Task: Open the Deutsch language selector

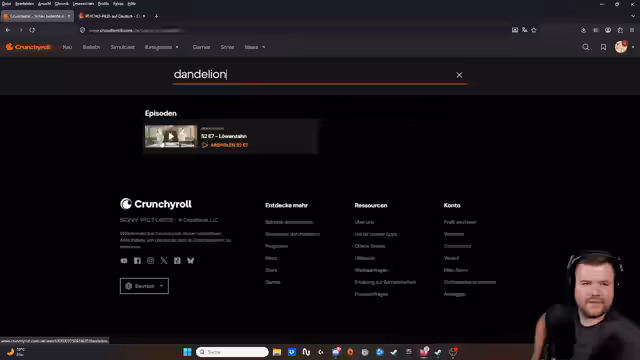Action: coord(144,286)
